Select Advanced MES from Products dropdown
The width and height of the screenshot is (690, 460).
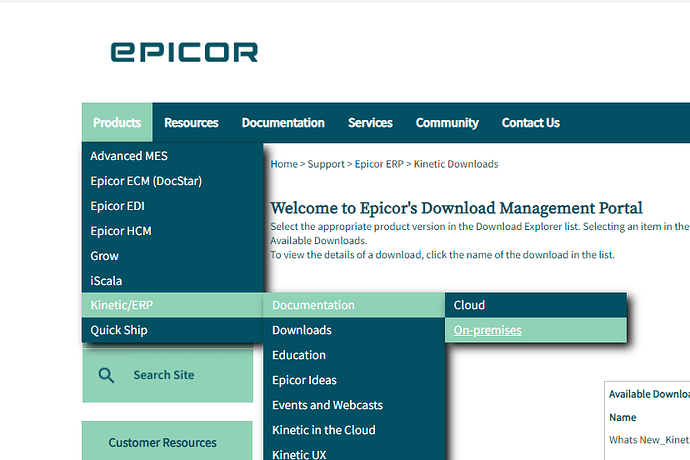[x=172, y=156]
